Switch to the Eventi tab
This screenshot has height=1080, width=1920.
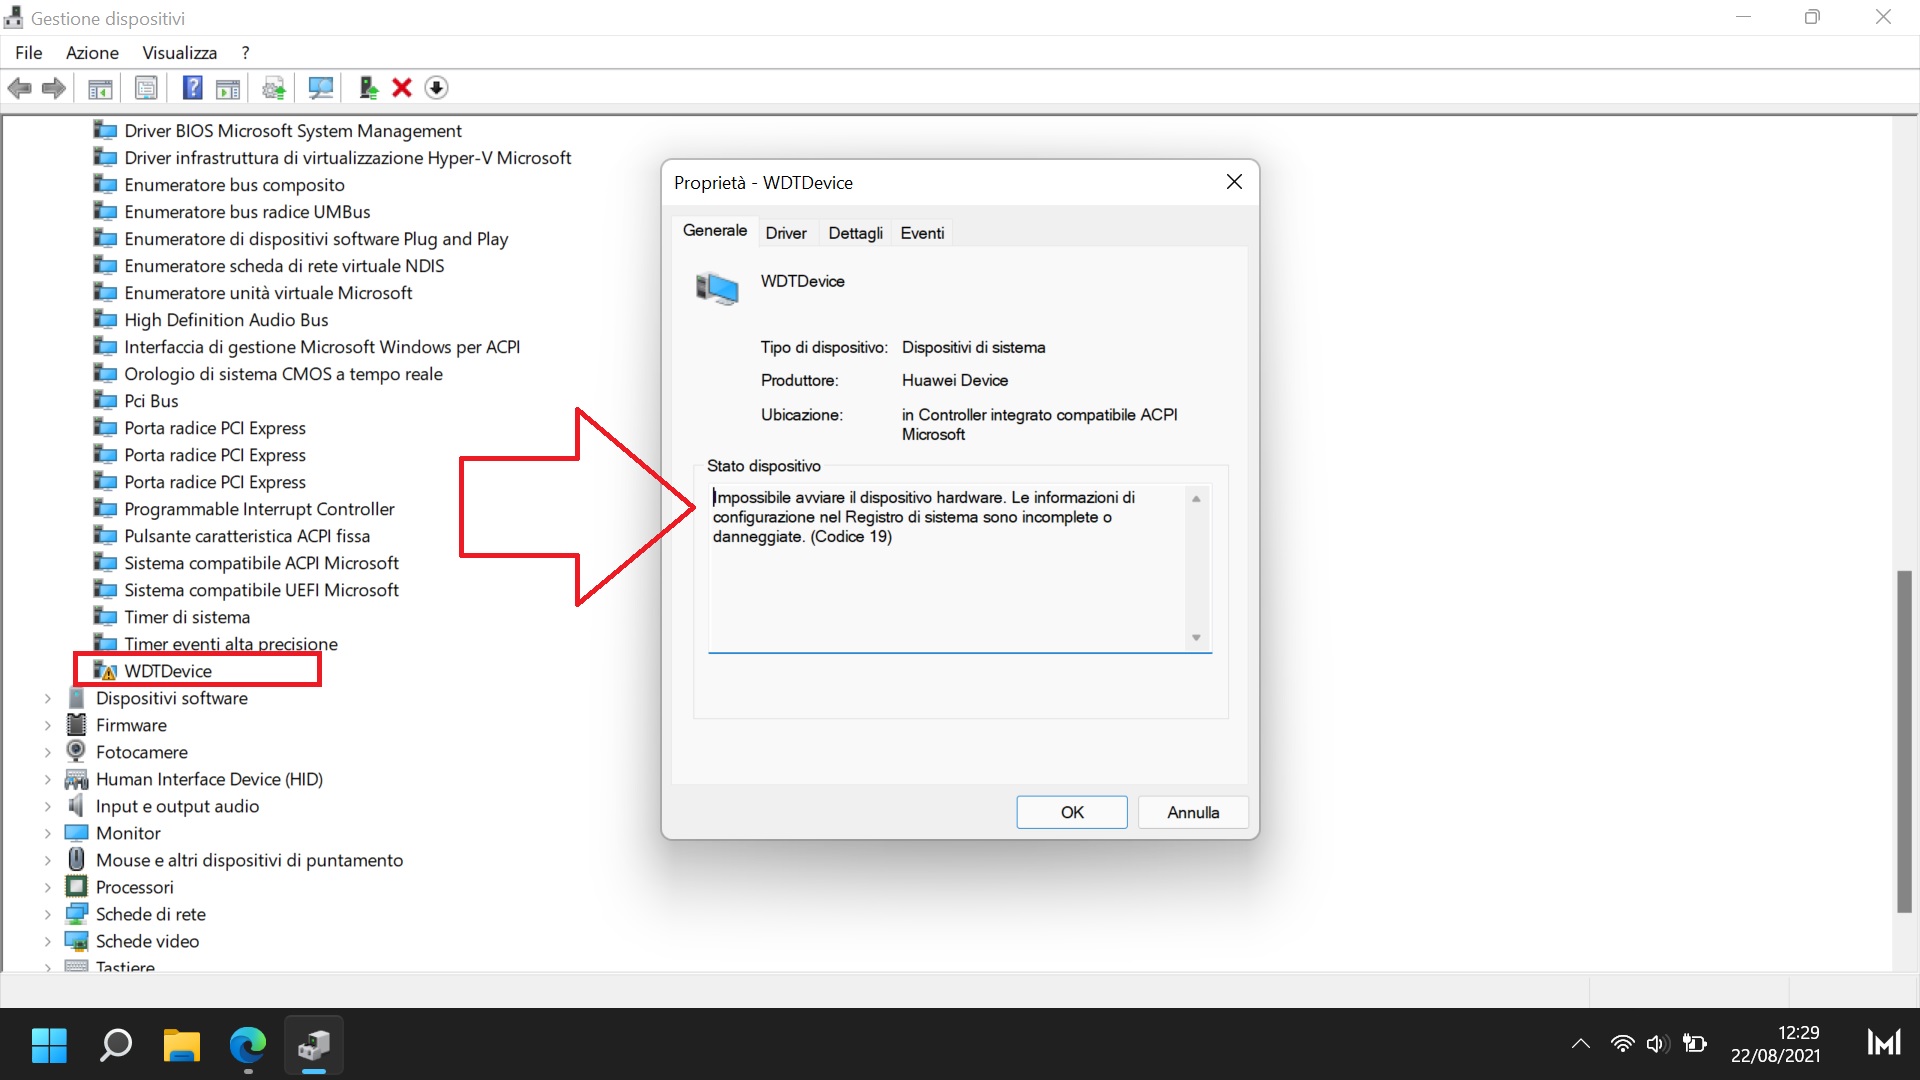coord(922,233)
